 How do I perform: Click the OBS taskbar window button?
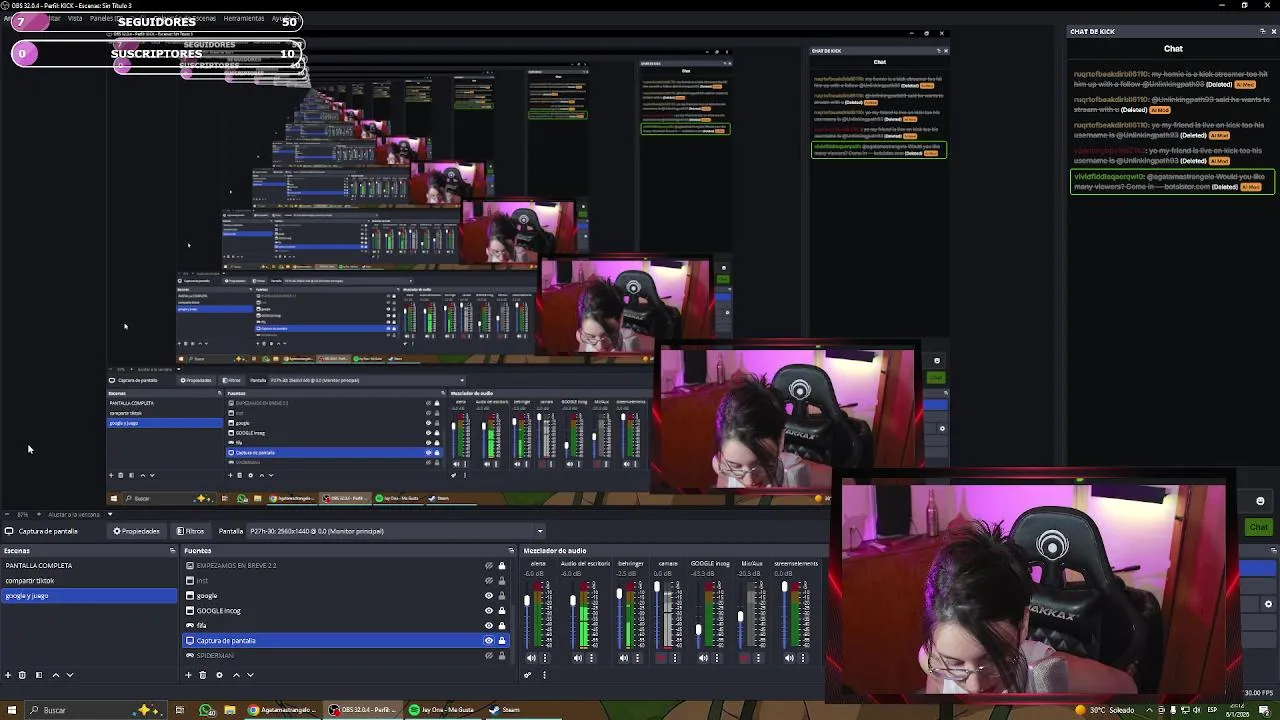[x=361, y=710]
